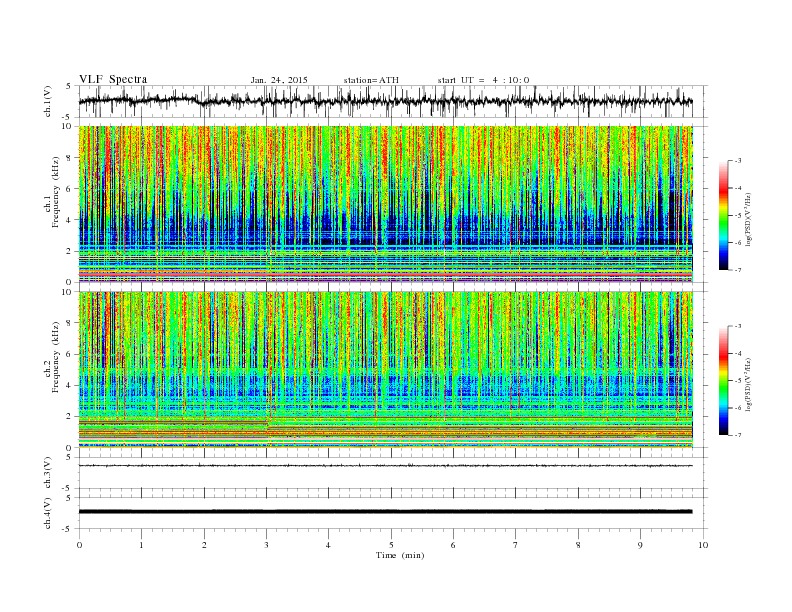Click the color scale bar beside ch.1 spectrogram
Viewport: 792px width, 612px height.
pos(723,215)
